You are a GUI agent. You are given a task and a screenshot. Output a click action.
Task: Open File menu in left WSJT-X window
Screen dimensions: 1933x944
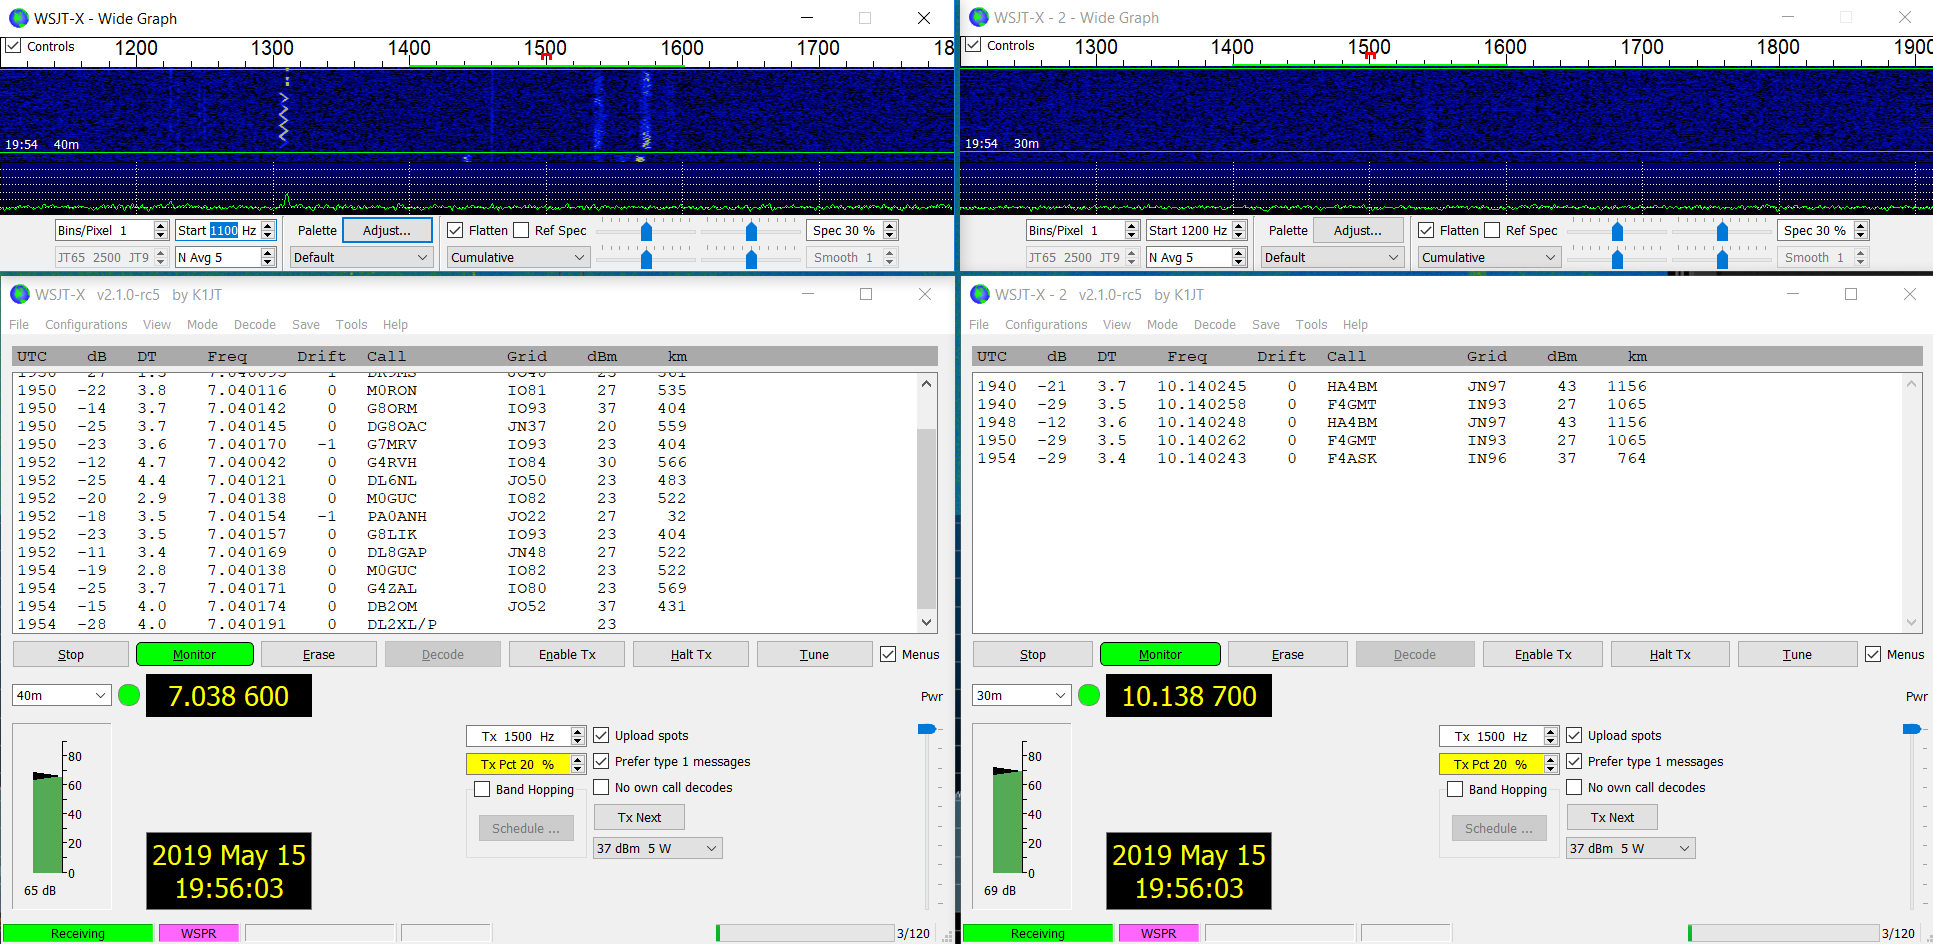19,324
